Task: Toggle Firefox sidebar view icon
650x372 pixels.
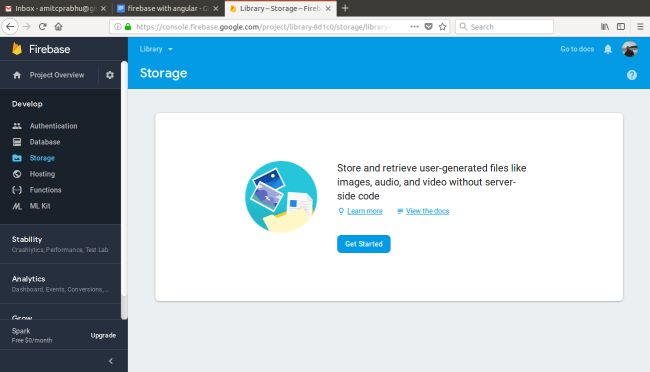Action: tap(621, 27)
